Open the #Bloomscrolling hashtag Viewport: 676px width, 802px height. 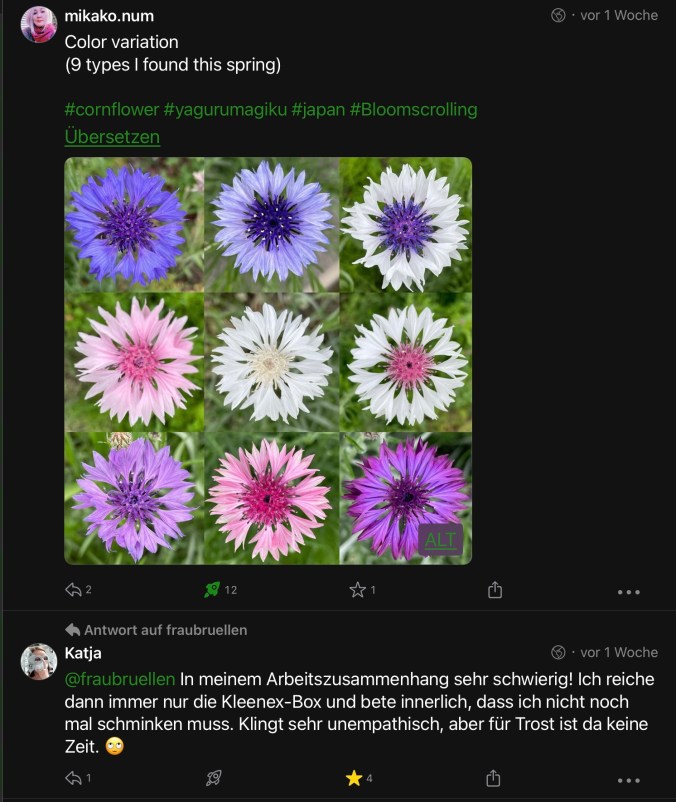(x=413, y=109)
